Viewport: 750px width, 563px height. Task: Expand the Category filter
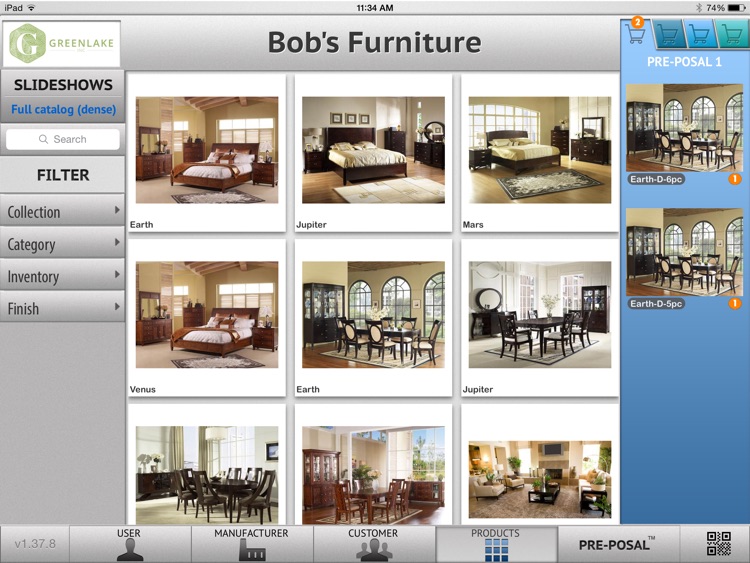[x=62, y=243]
